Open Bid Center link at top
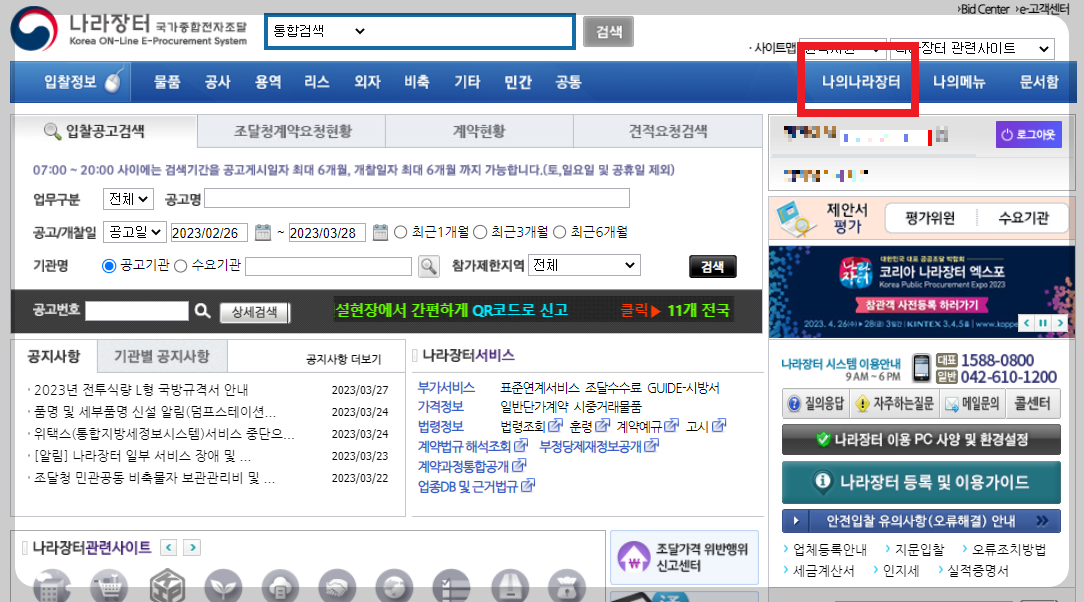This screenshot has height=602, width=1084. 984,9
